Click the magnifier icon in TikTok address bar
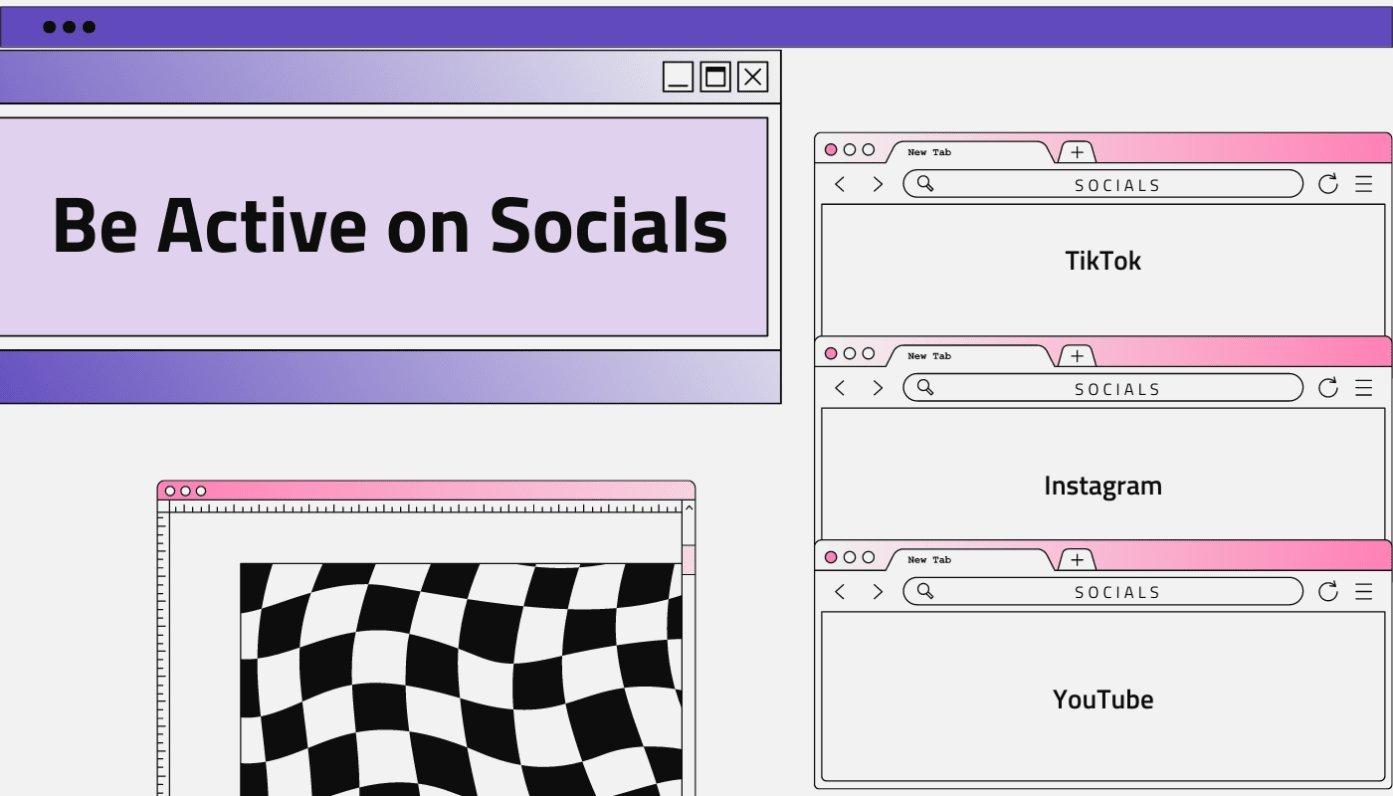This screenshot has width=1393, height=796. pyautogui.click(x=925, y=184)
